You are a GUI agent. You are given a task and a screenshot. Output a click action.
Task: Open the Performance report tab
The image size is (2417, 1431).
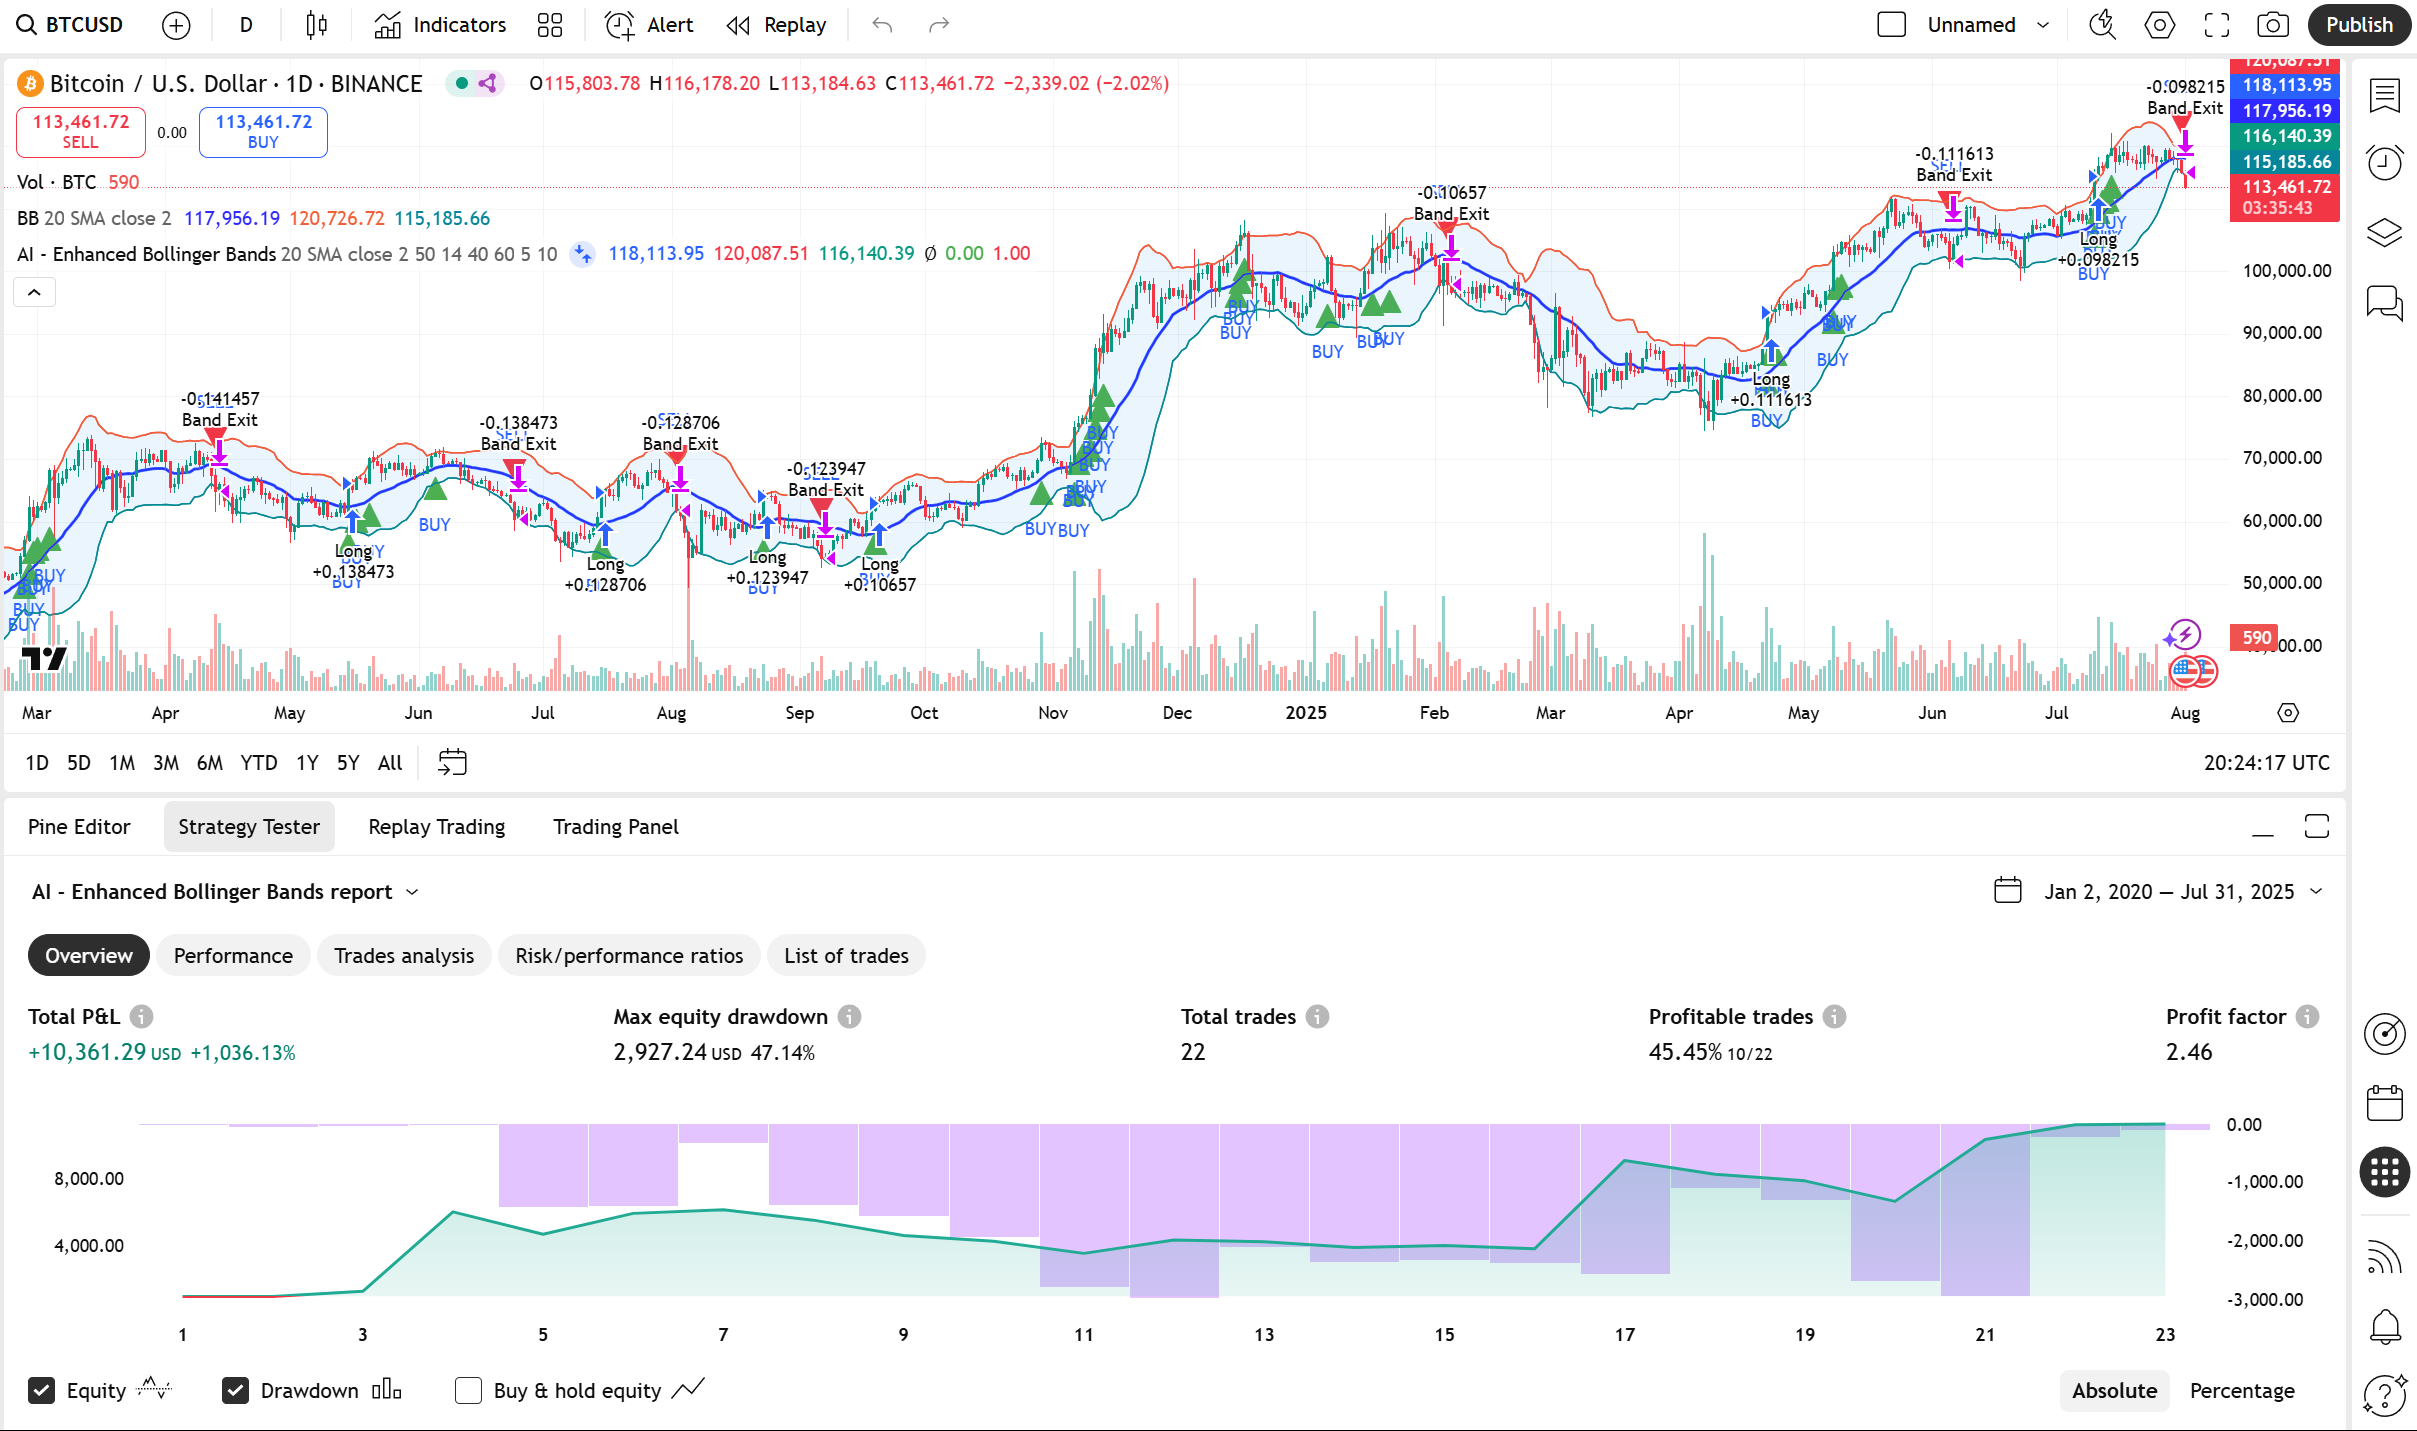tap(233, 956)
